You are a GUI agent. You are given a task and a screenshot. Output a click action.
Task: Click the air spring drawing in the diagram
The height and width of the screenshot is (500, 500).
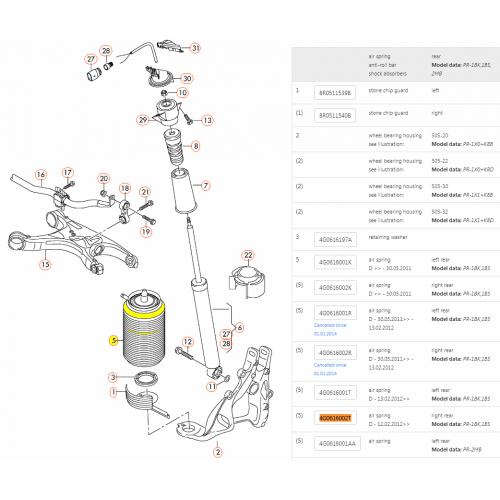[x=144, y=328]
